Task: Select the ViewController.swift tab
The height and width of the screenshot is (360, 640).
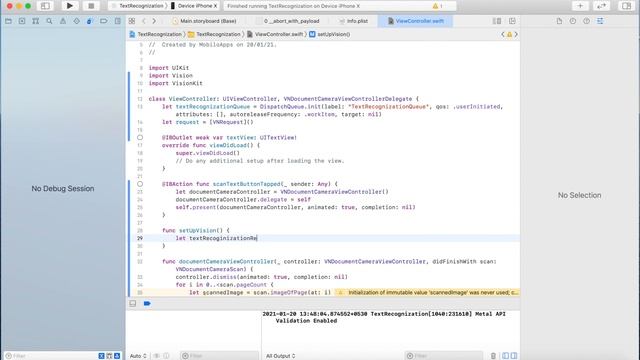Action: [415, 21]
